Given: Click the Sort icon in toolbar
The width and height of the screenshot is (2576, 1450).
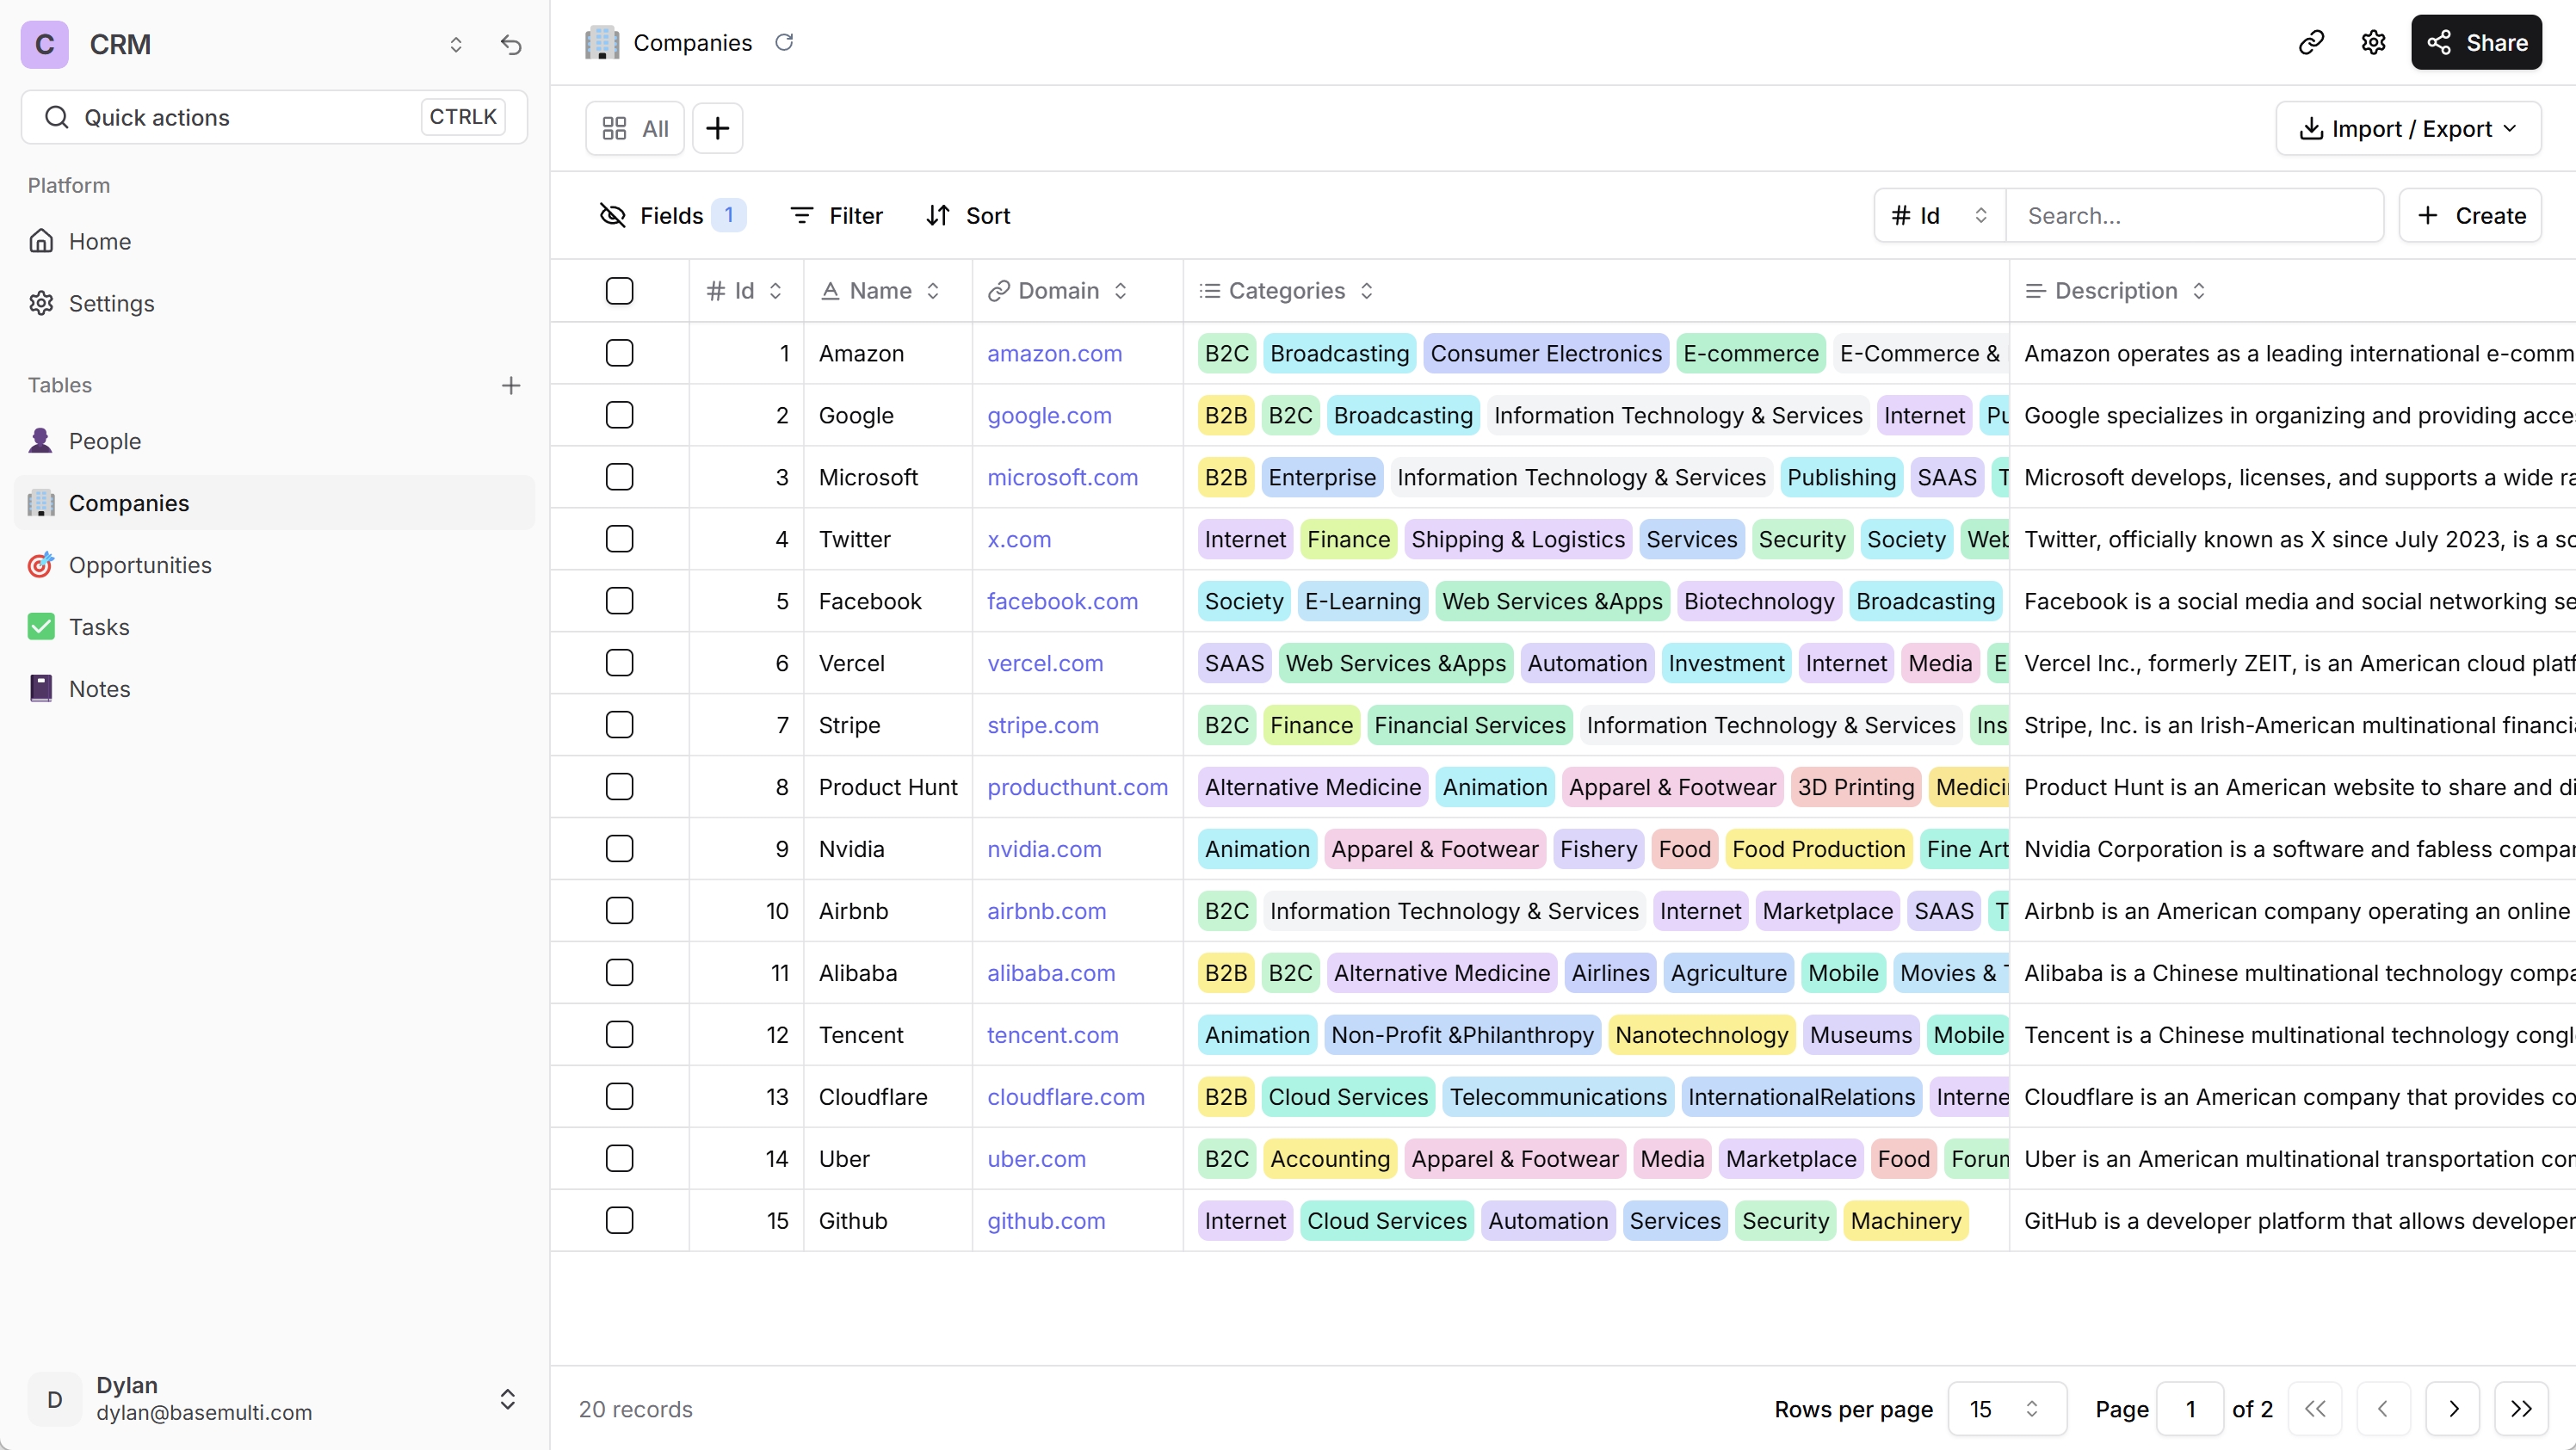Looking at the screenshot, I should pyautogui.click(x=937, y=216).
